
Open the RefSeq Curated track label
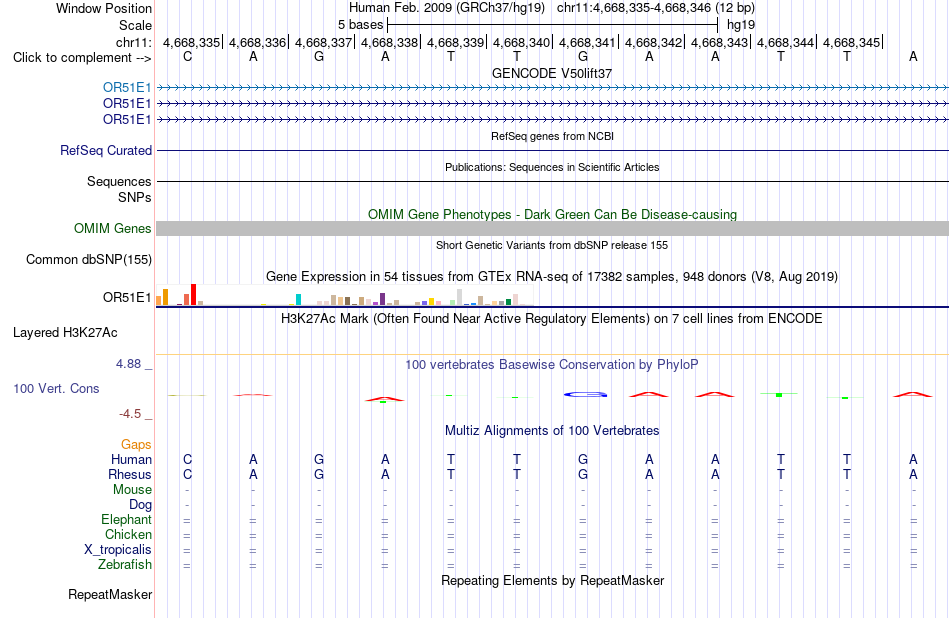(x=106, y=150)
